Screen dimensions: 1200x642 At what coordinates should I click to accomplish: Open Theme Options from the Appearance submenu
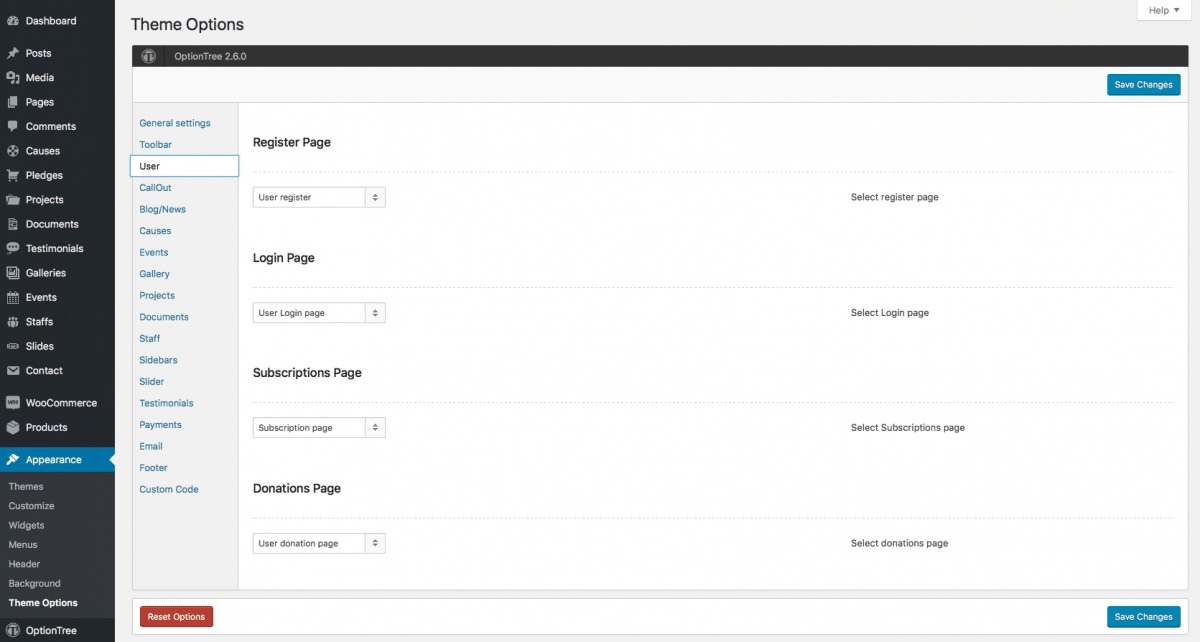pyautogui.click(x=44, y=602)
